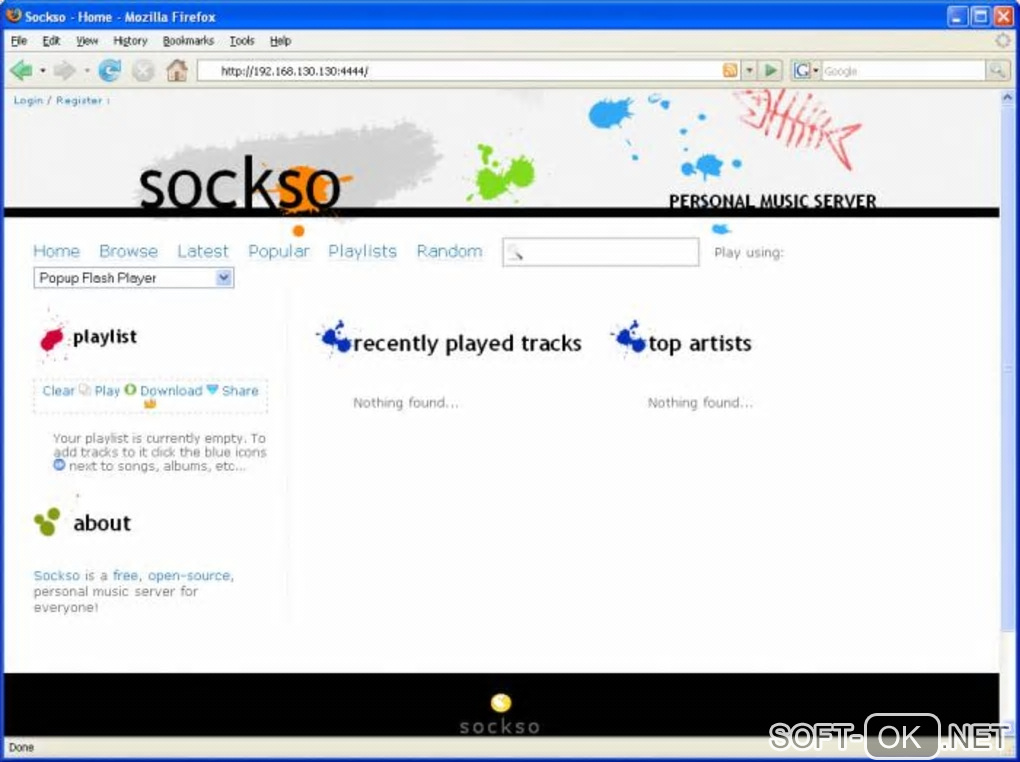Open the Google search engine selector
1020x762 pixels.
click(x=806, y=70)
